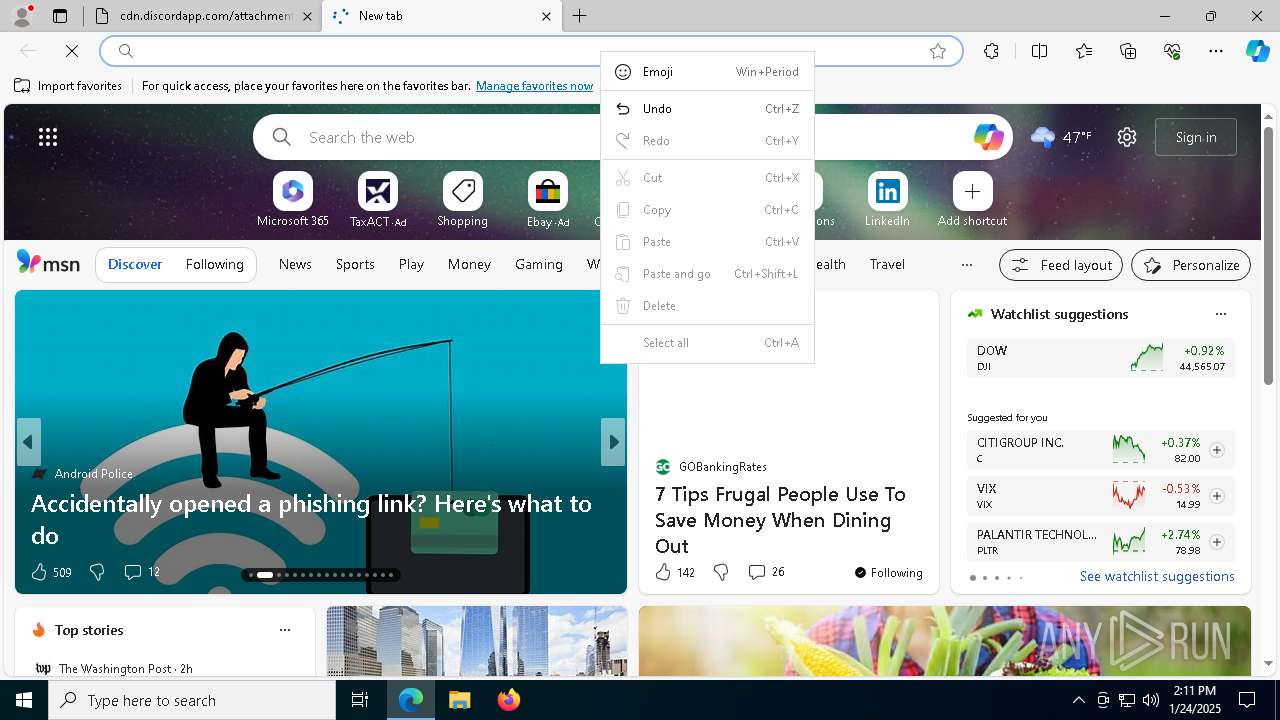Screen dimensions: 1280x720
Task: Launch the Copilot sidebar icon
Action: [x=1257, y=51]
